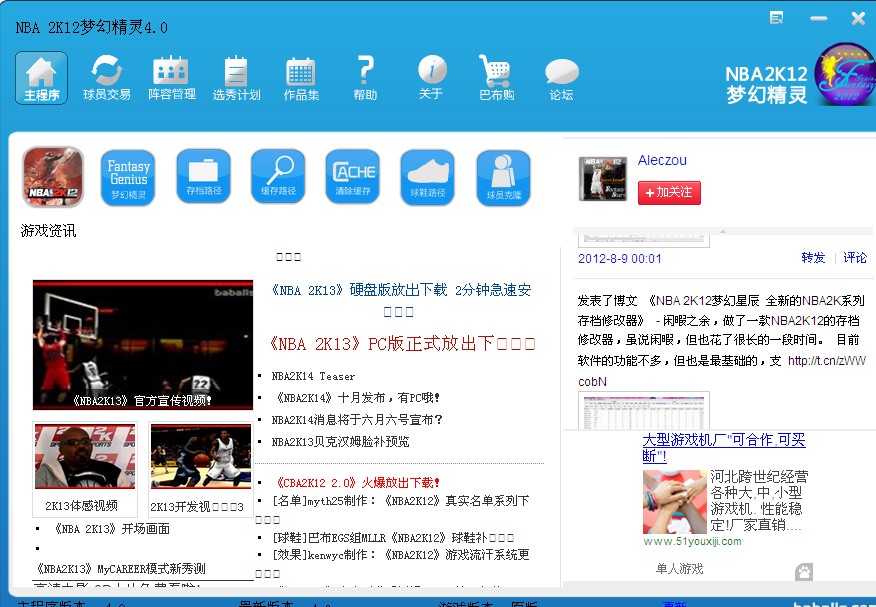Open the http://t.cn/zWW short link
876x607 pixels.
click(827, 361)
